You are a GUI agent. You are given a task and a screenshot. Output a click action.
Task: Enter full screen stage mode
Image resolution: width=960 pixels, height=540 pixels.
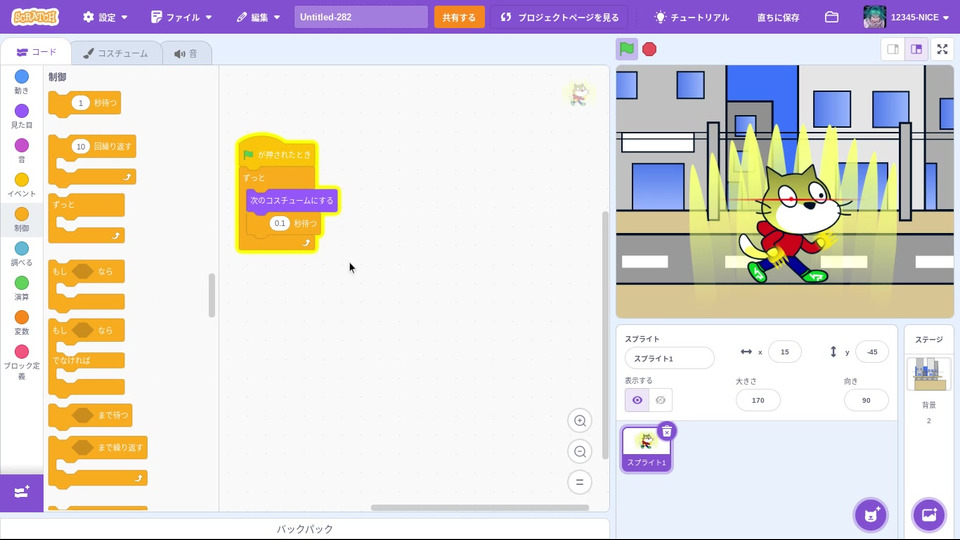coord(942,50)
